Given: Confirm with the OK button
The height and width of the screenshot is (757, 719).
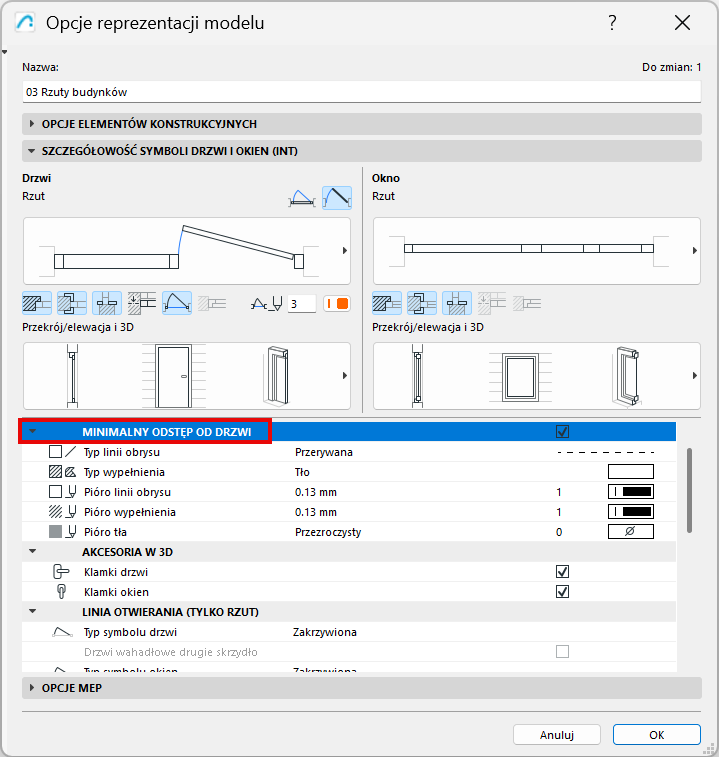Looking at the screenshot, I should (657, 735).
